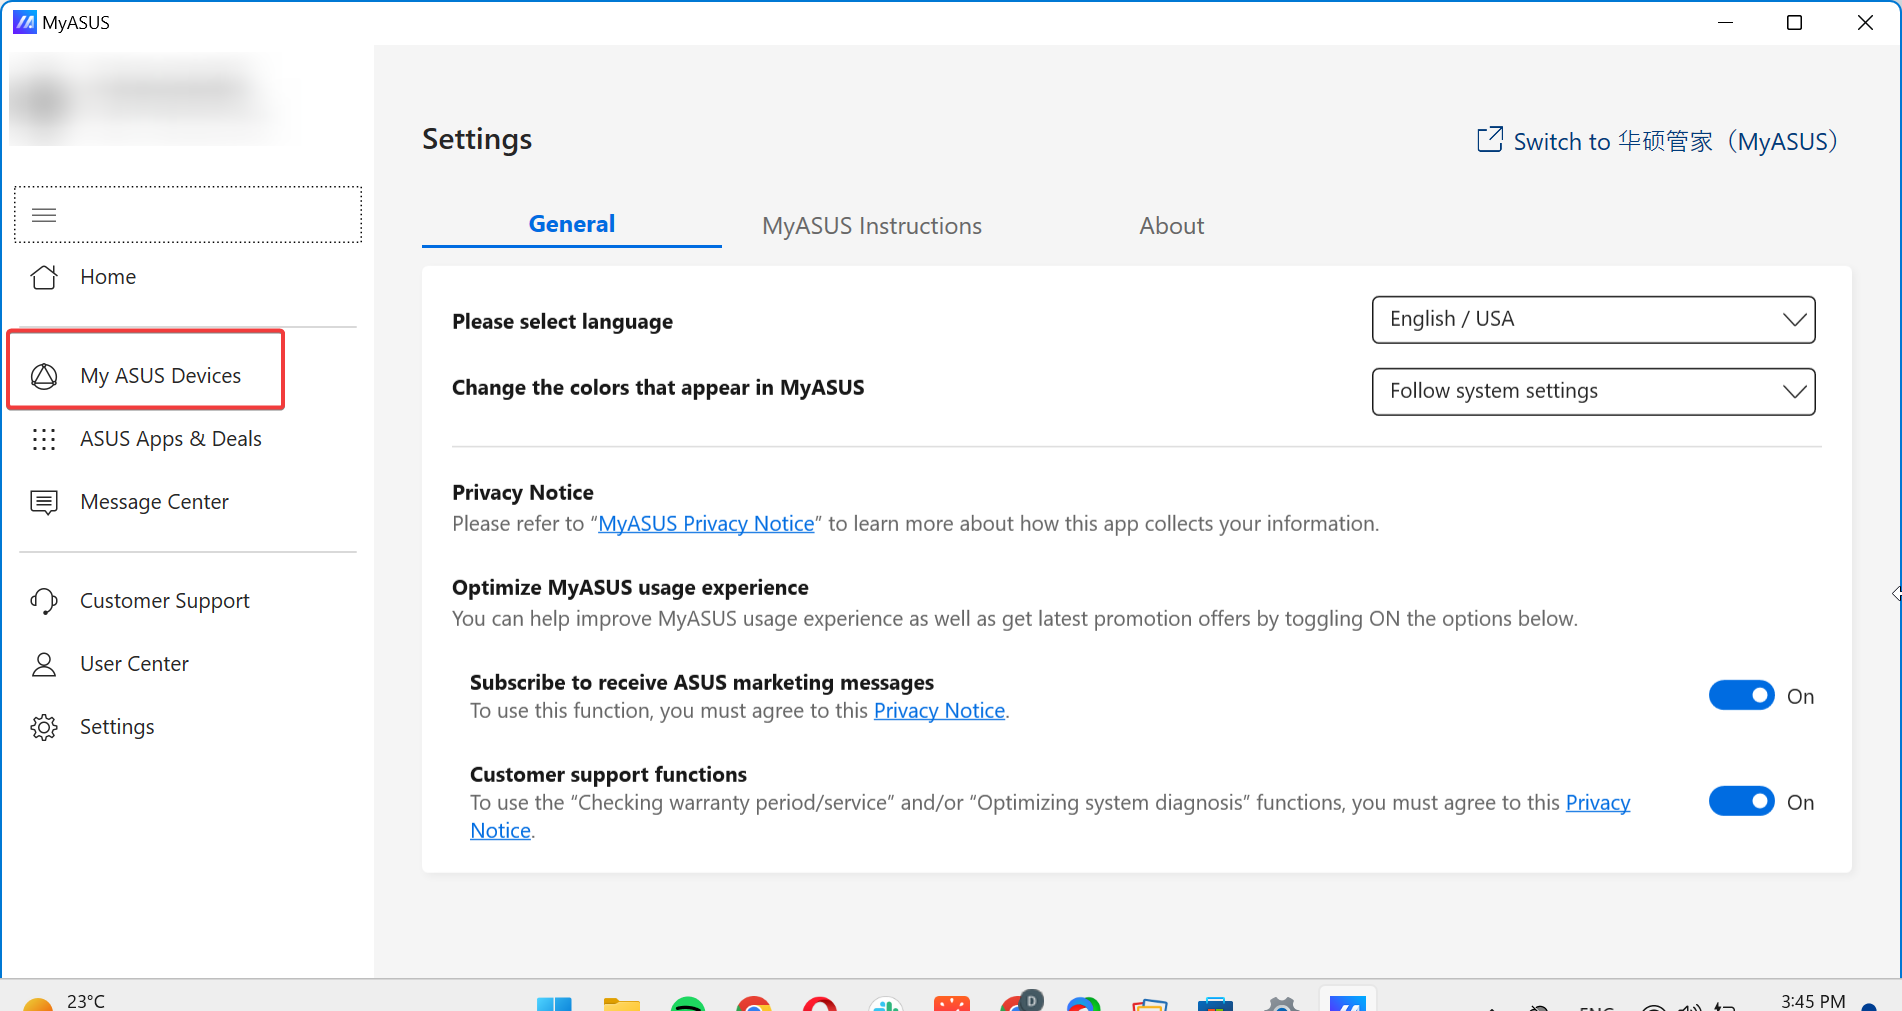Image resolution: width=1902 pixels, height=1011 pixels.
Task: Open My ASUS Devices
Action: click(x=160, y=376)
